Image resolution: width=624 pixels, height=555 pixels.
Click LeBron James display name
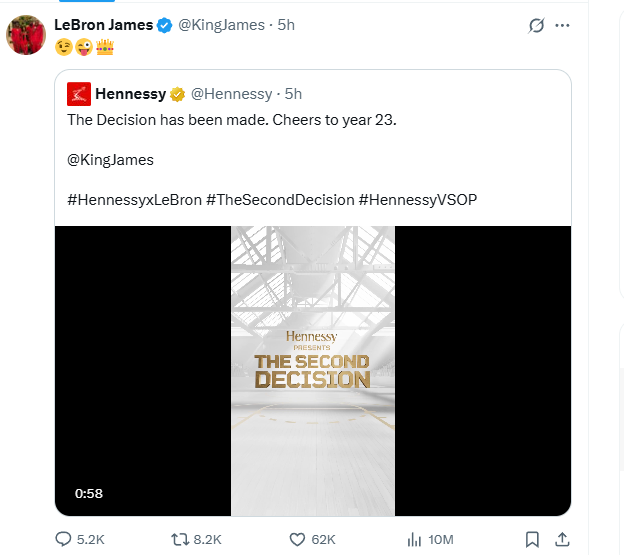pyautogui.click(x=103, y=24)
